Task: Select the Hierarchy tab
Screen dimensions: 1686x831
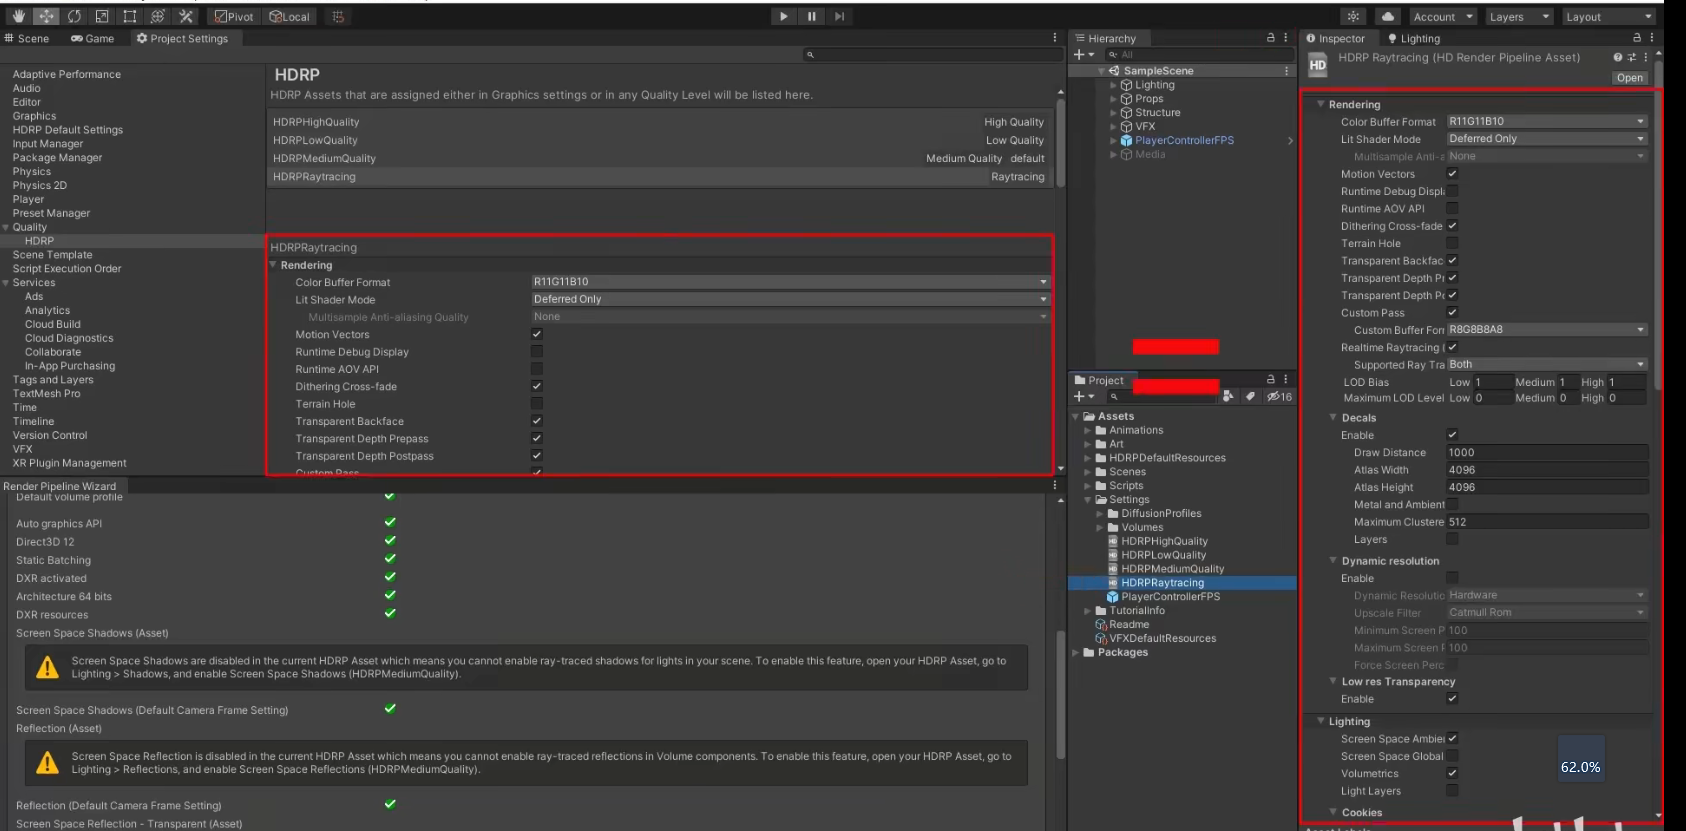Action: [x=1106, y=38]
